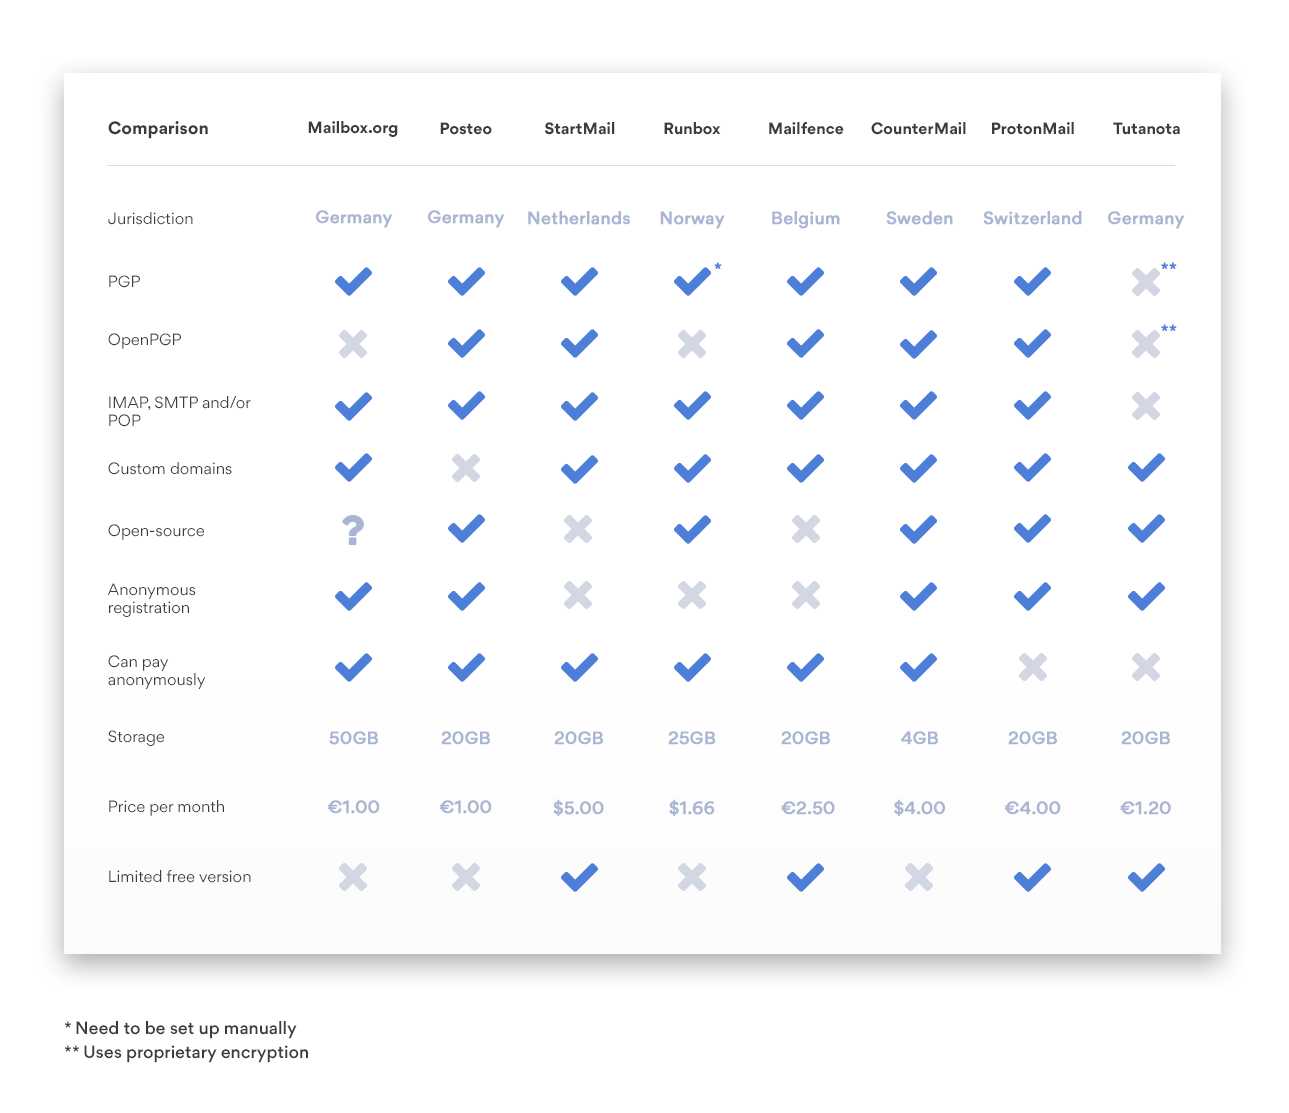
Task: Click the Runbox PGP checkmark with asterisk
Action: pyautogui.click(x=692, y=282)
